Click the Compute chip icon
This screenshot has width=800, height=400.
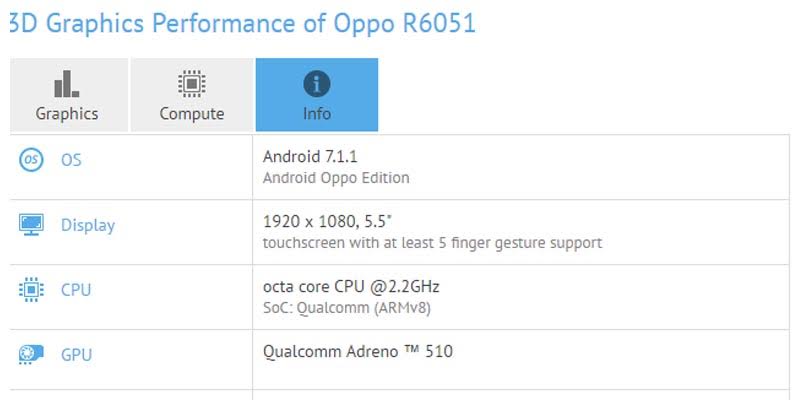[x=191, y=82]
